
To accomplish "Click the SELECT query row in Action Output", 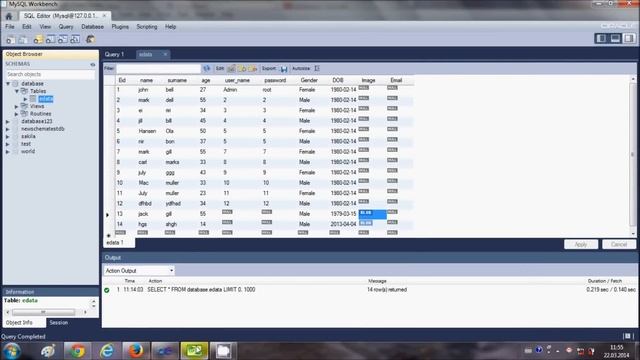I will click(369, 289).
